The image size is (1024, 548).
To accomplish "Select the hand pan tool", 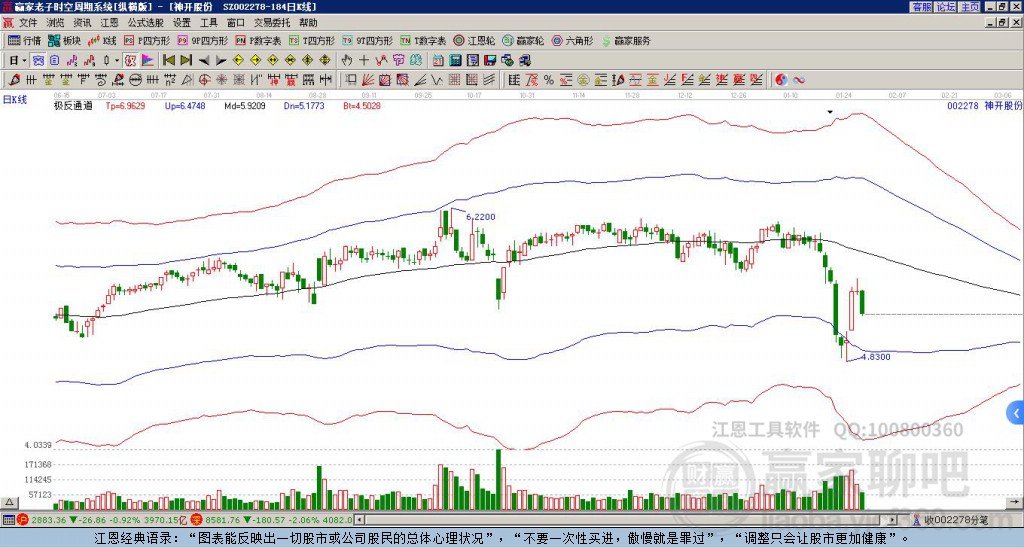I will tap(347, 60).
